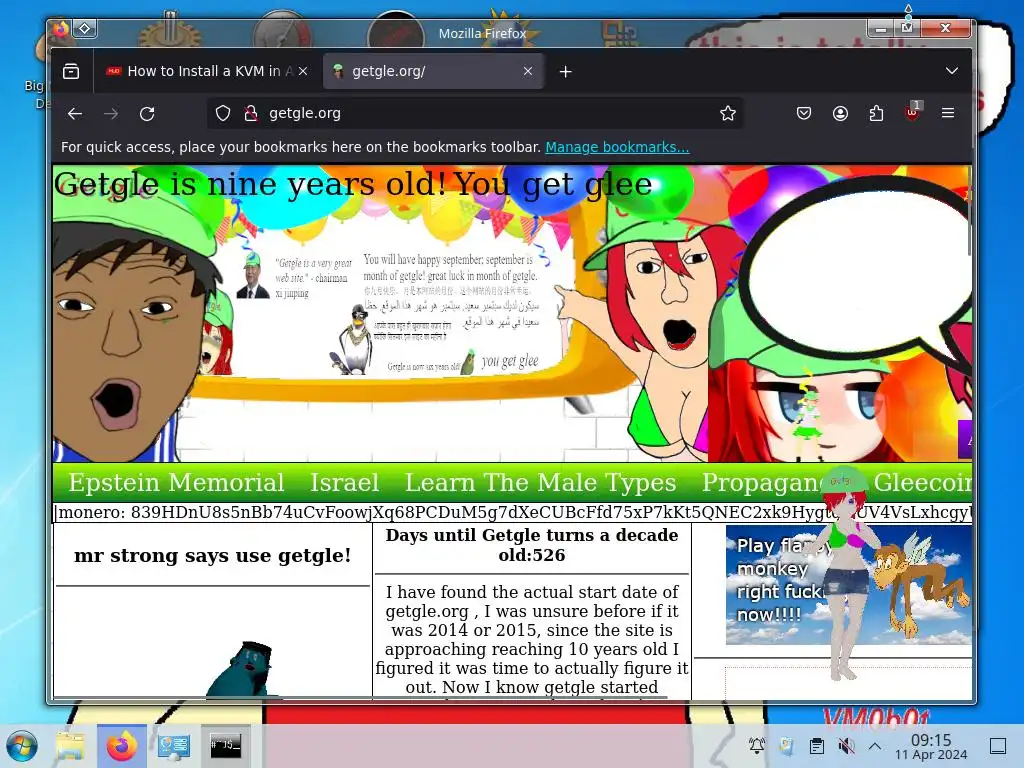Bookmark this page with star icon
The image size is (1024, 768).
click(728, 114)
